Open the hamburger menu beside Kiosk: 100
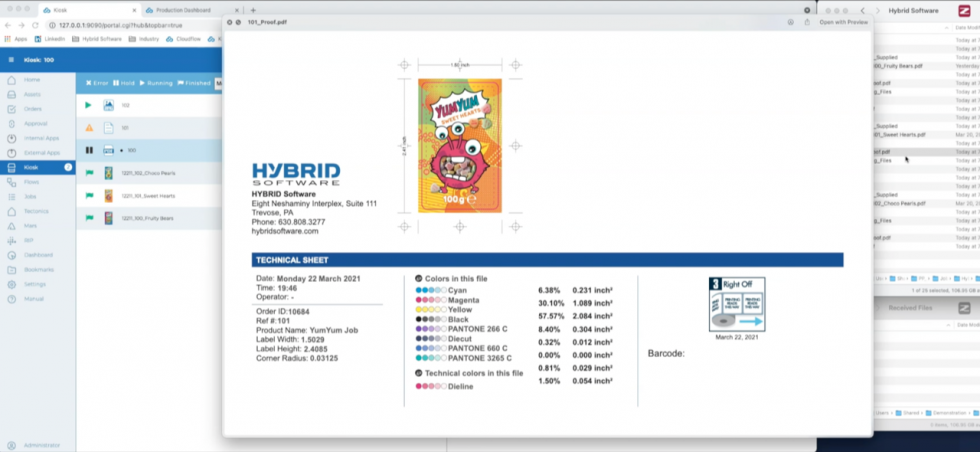Viewport: 980px width, 452px height. [11, 60]
